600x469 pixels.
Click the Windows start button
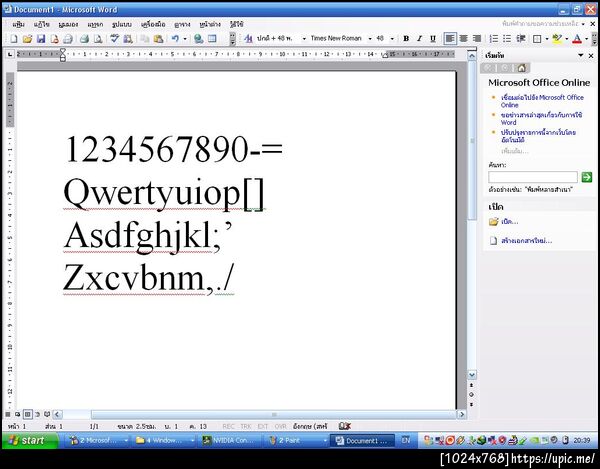click(x=30, y=440)
